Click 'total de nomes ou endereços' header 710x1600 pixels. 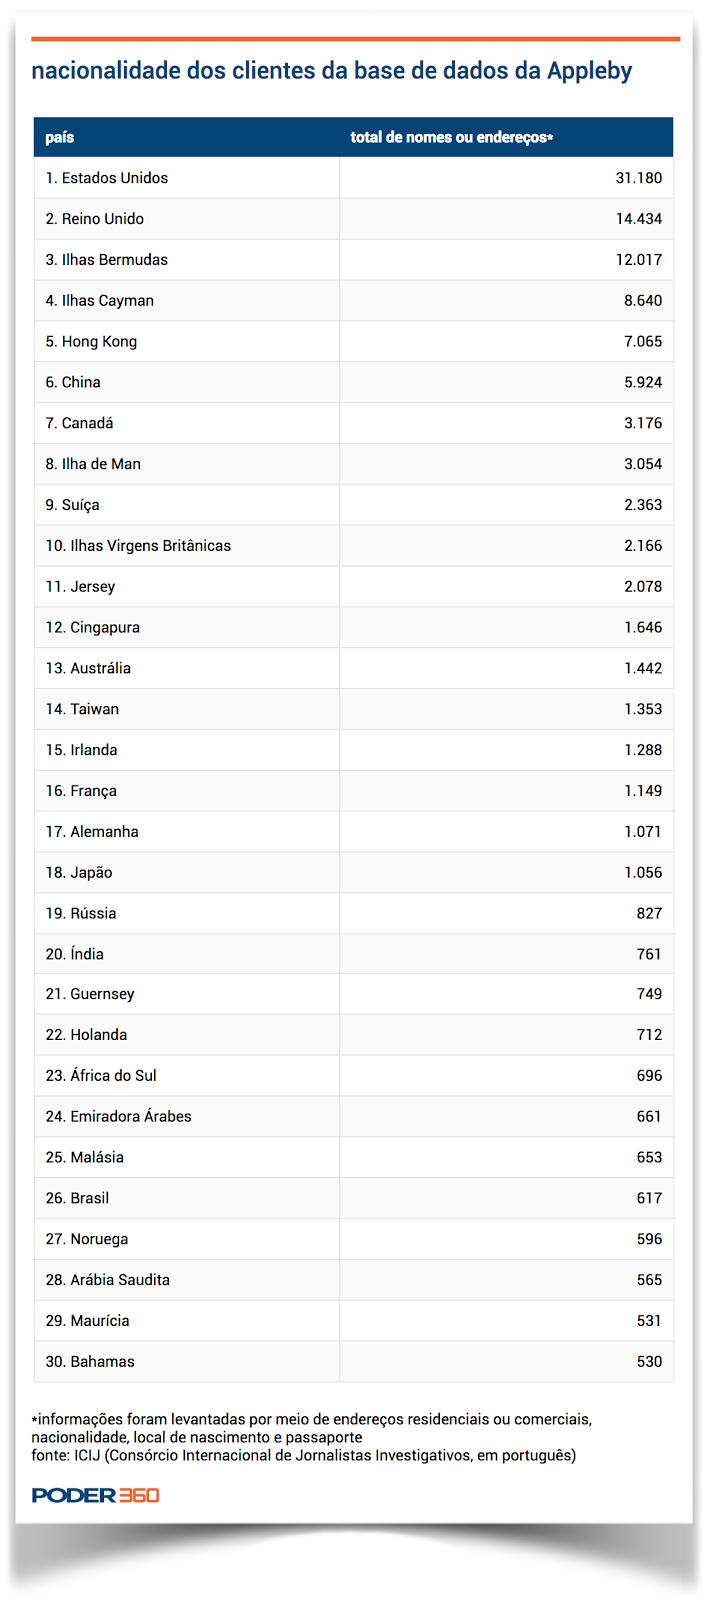click(451, 137)
